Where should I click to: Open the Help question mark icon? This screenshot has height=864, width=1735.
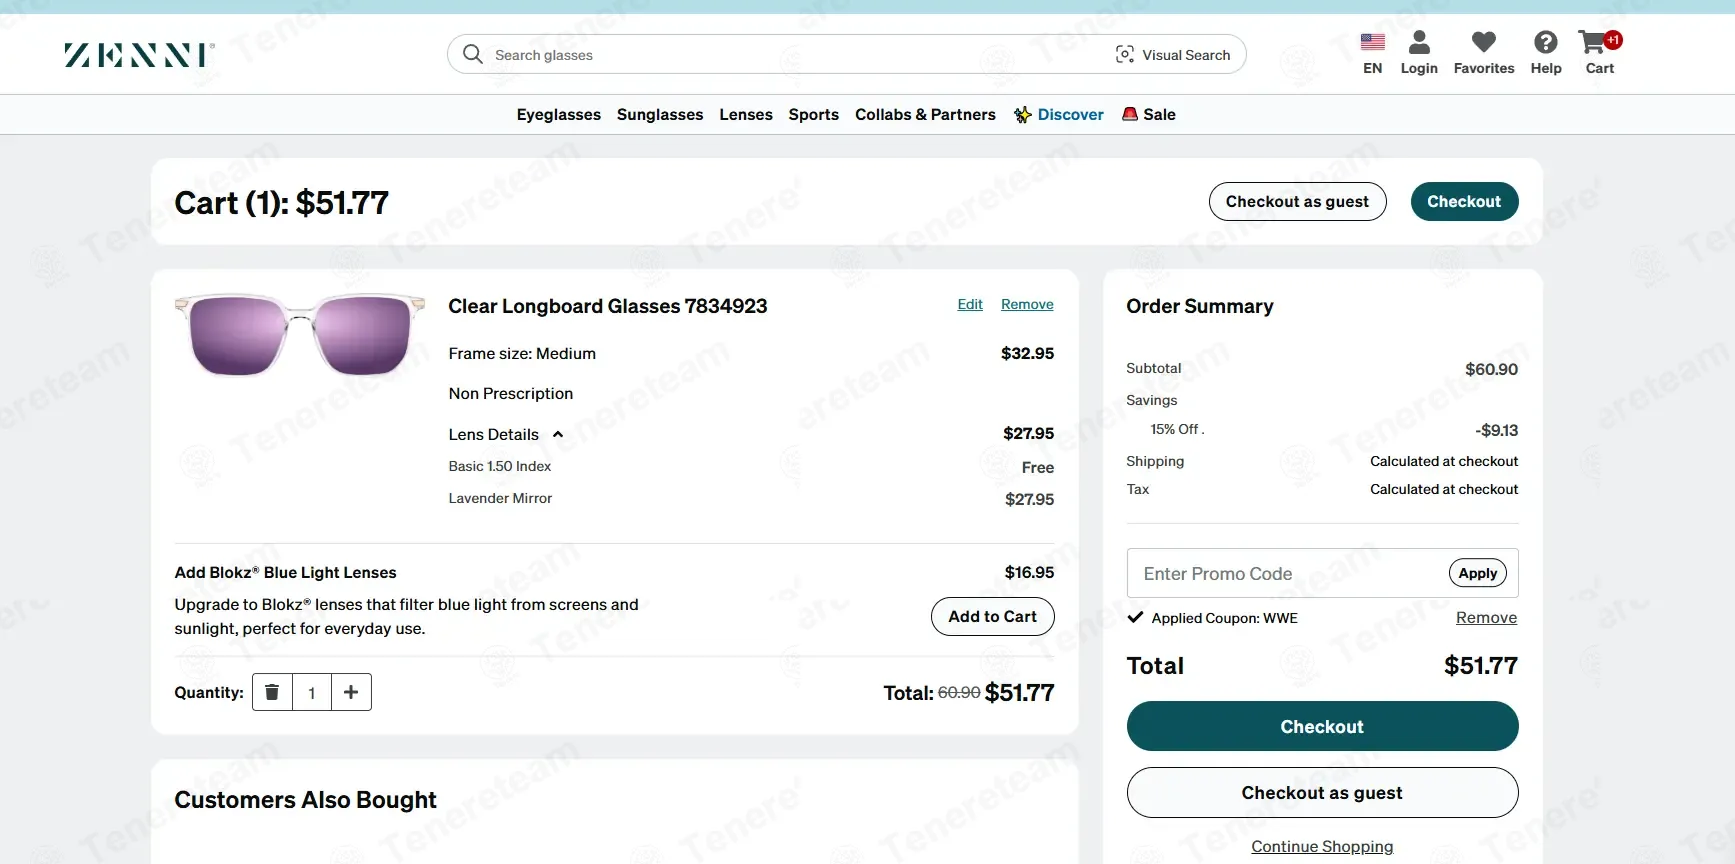coord(1546,42)
